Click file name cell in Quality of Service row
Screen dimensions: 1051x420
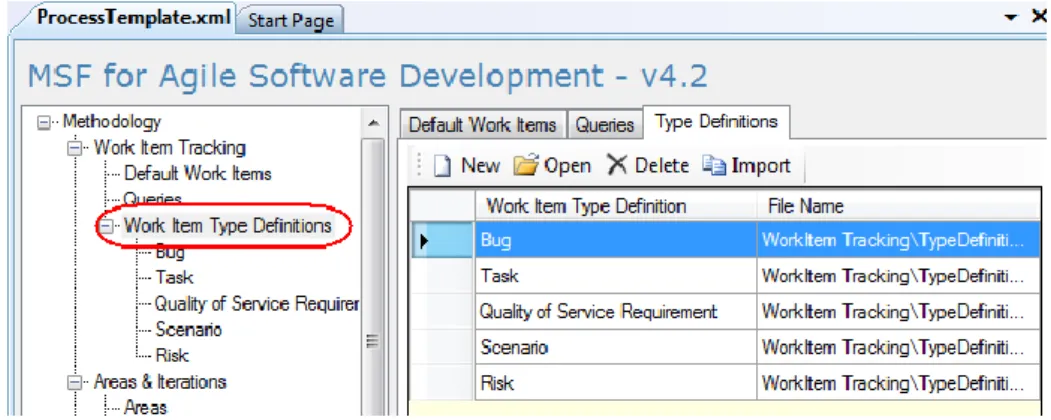pos(898,311)
